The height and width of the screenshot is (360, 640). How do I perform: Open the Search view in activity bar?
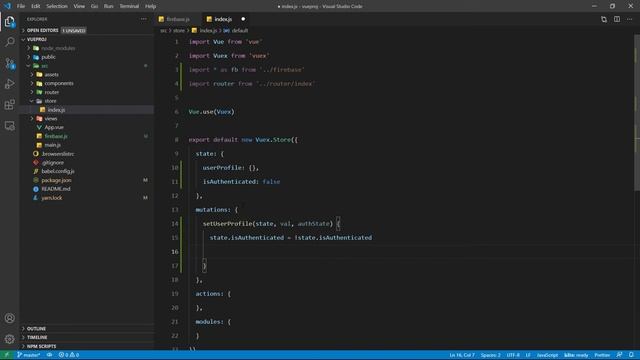9,42
